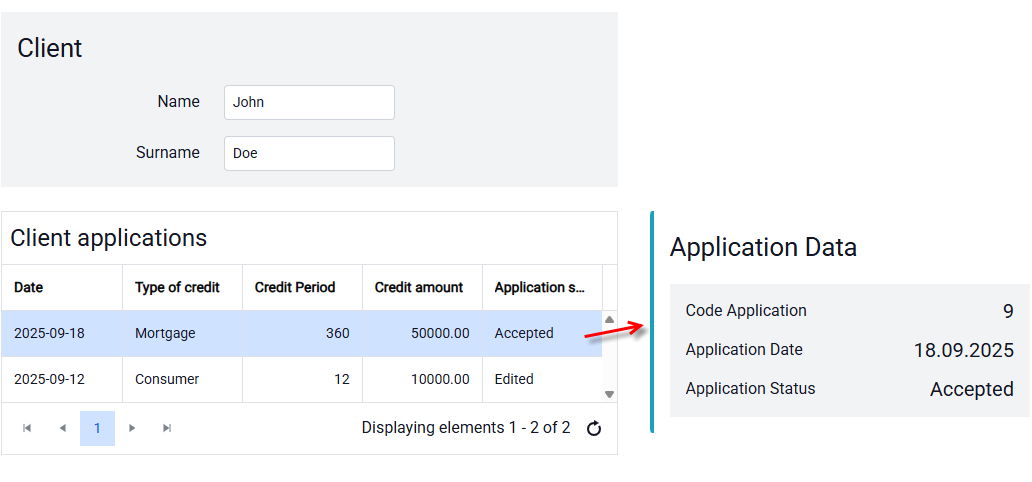Click the scrollbar down arrow in the grid

point(609,394)
